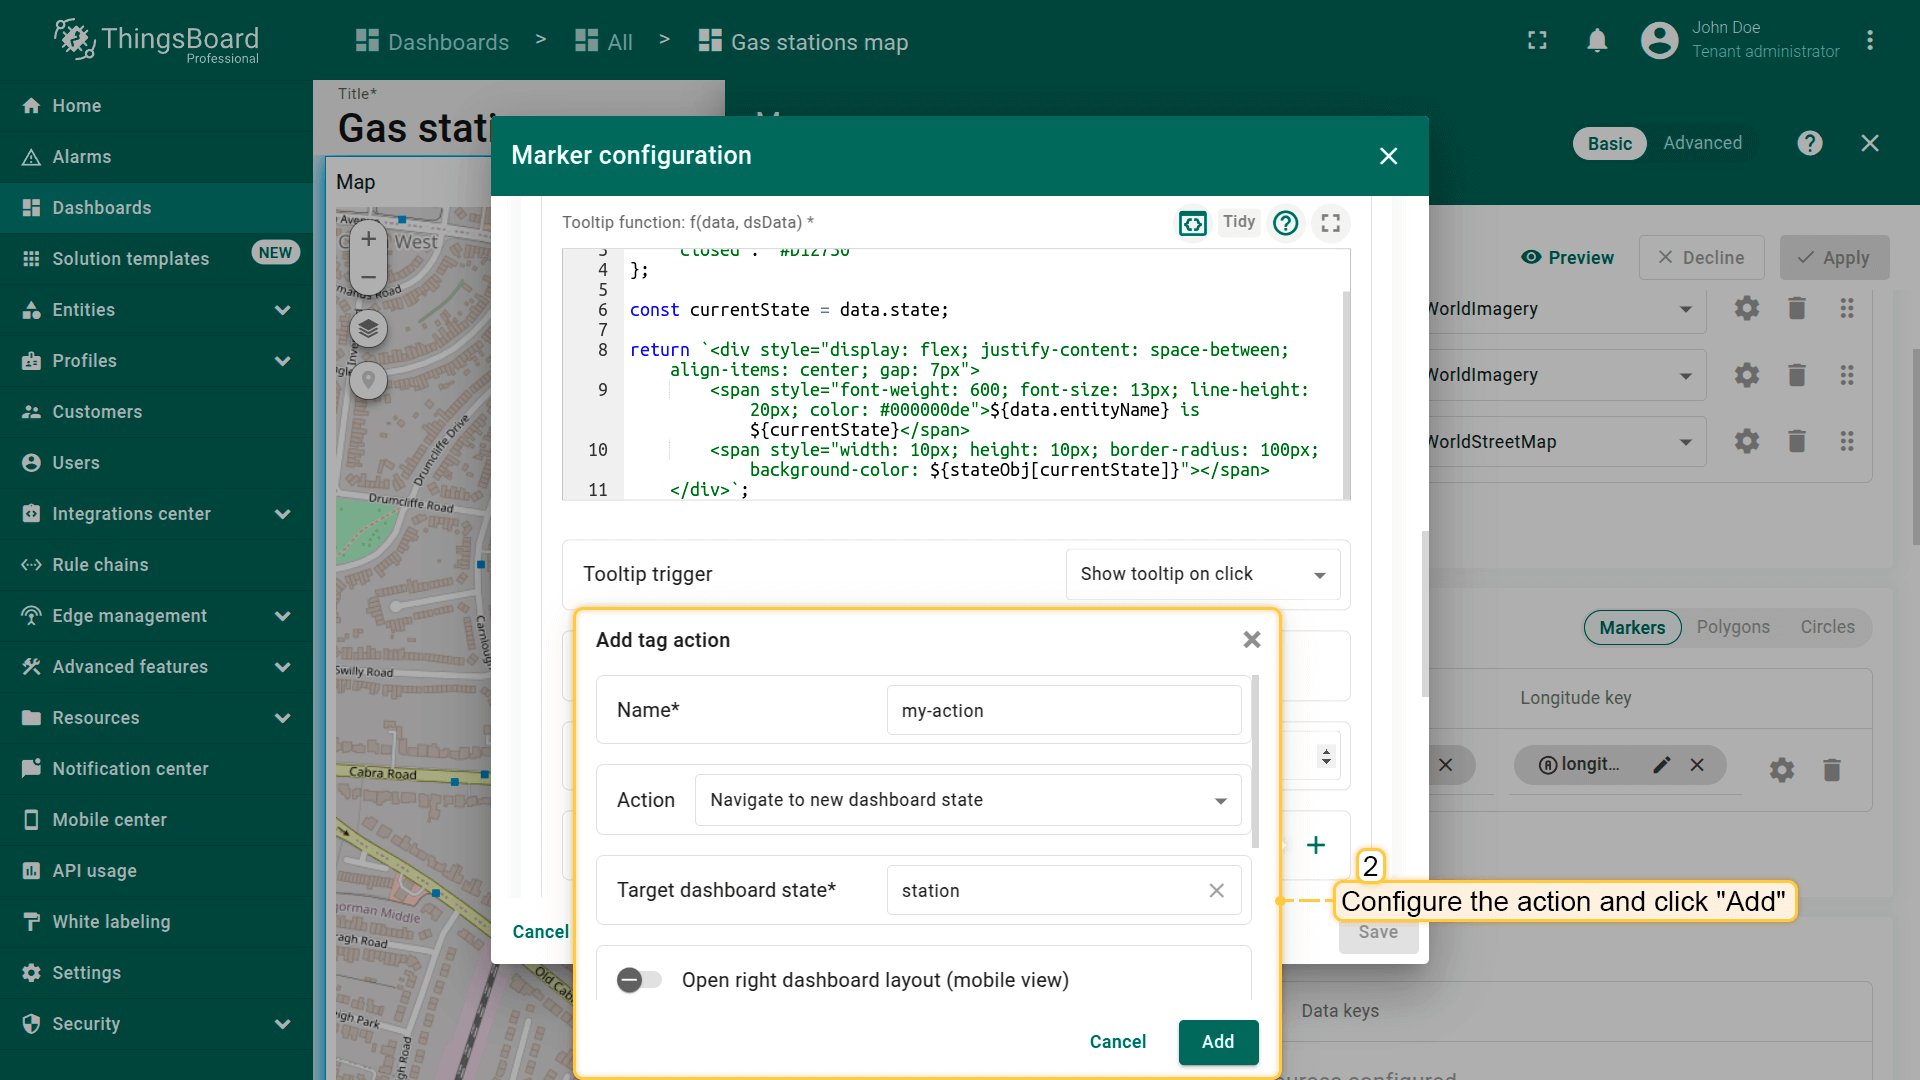Click plus icon to add tag action
The width and height of the screenshot is (1920, 1080).
coord(1316,845)
